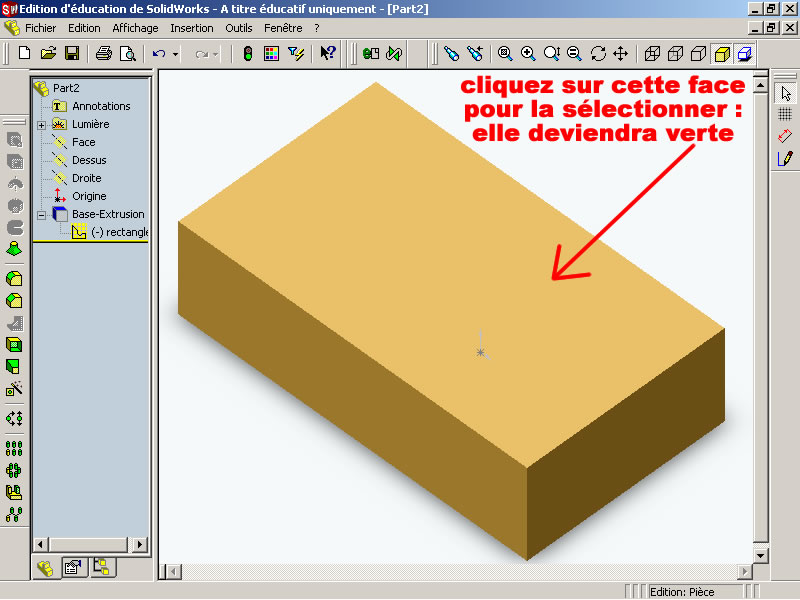Click the Draft feature icon
The image size is (800, 600).
click(13, 366)
